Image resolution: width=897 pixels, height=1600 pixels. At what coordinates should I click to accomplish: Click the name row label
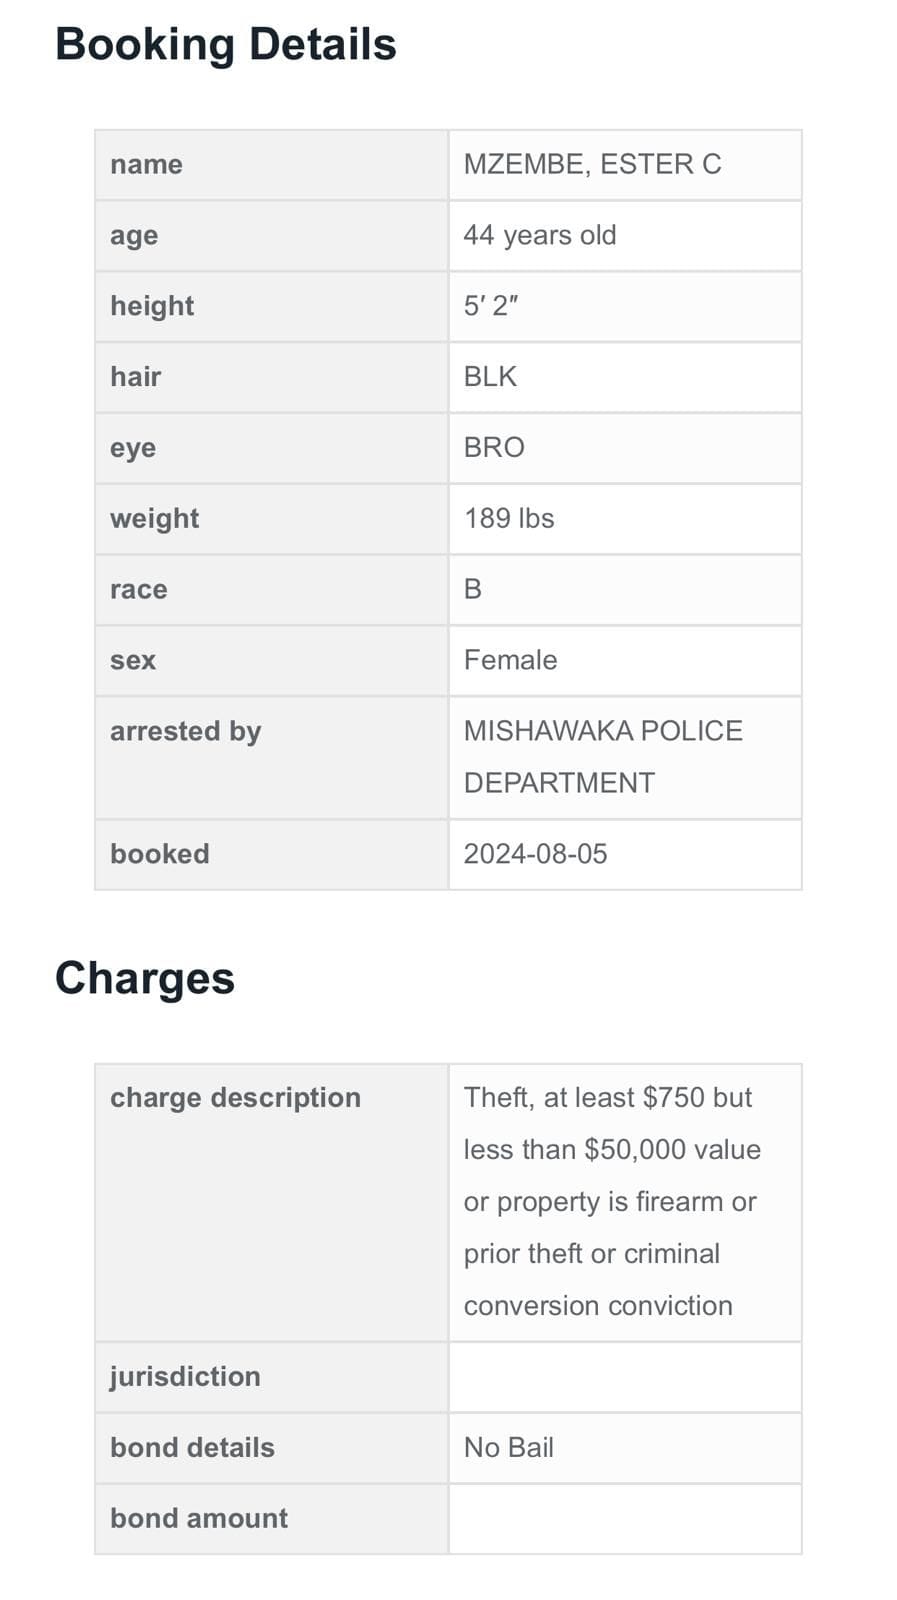point(146,164)
